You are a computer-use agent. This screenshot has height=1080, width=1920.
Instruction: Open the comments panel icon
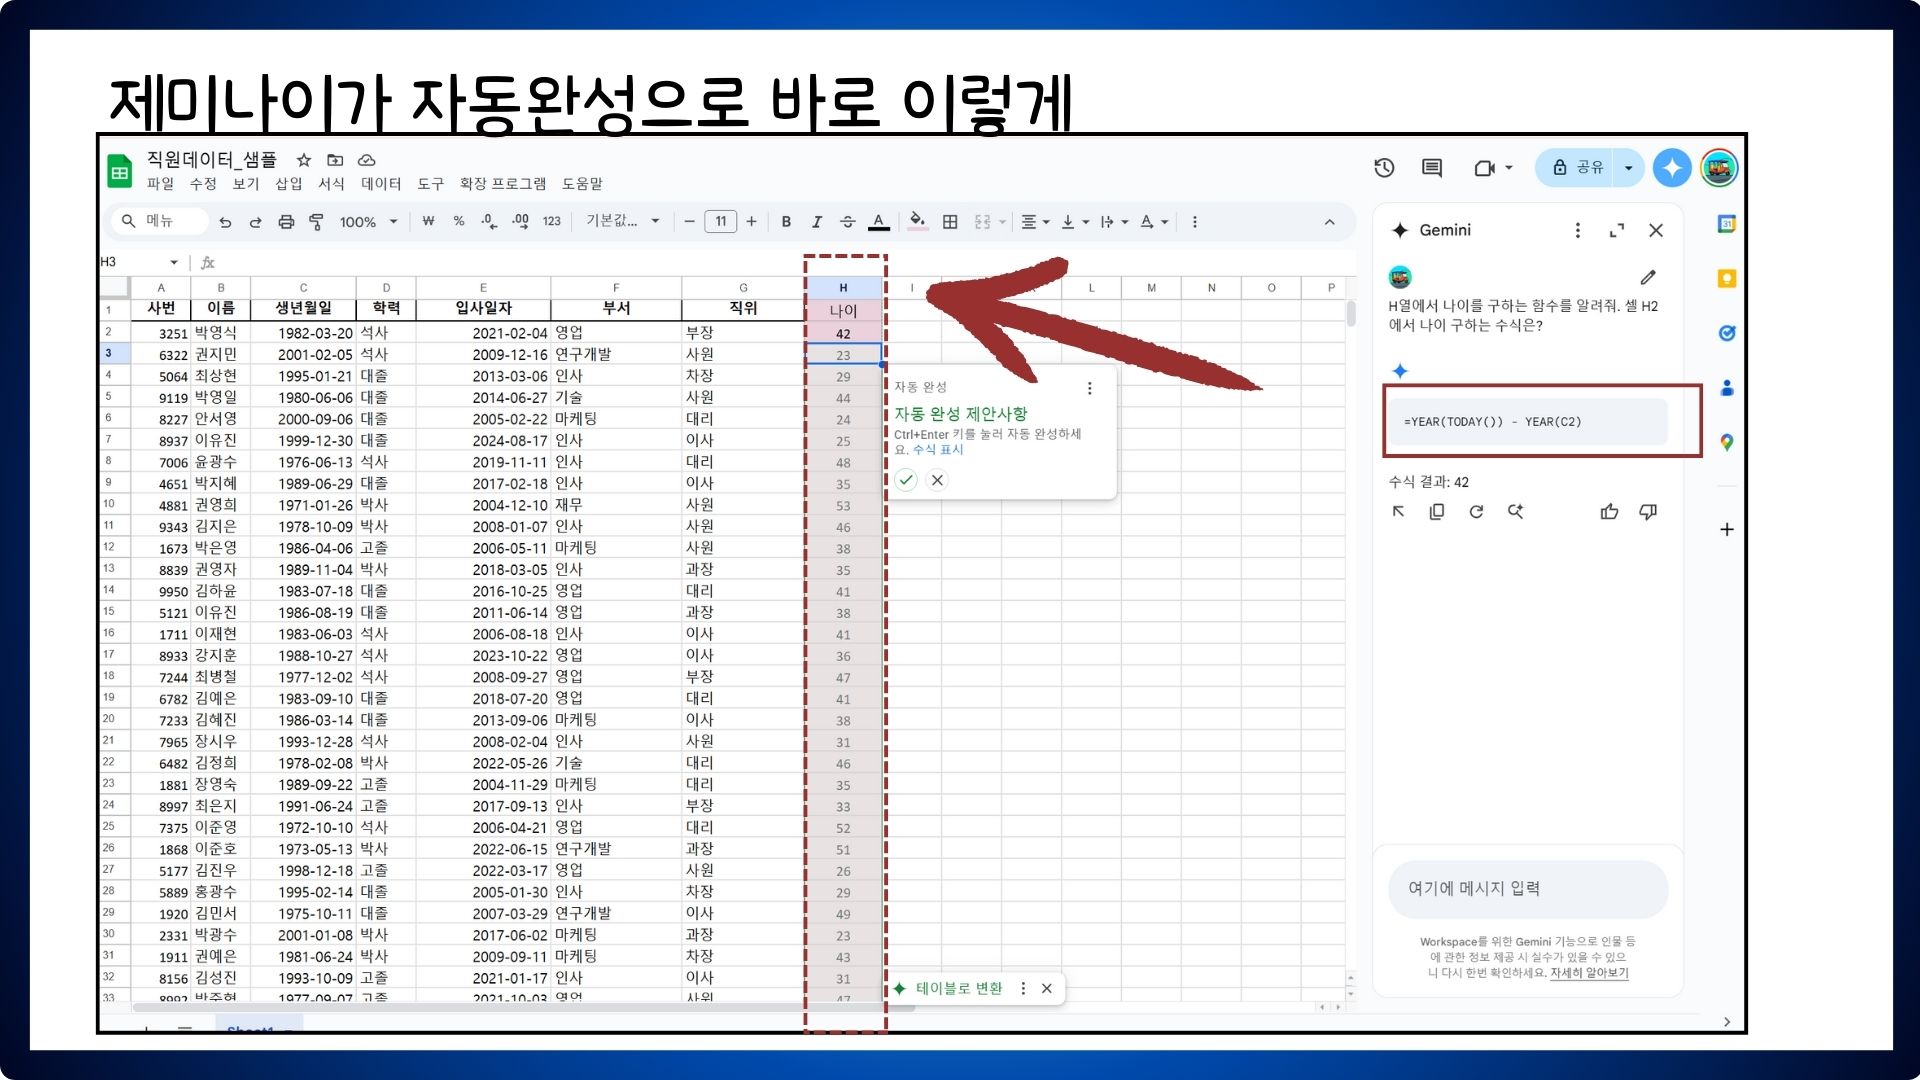pyautogui.click(x=1432, y=168)
